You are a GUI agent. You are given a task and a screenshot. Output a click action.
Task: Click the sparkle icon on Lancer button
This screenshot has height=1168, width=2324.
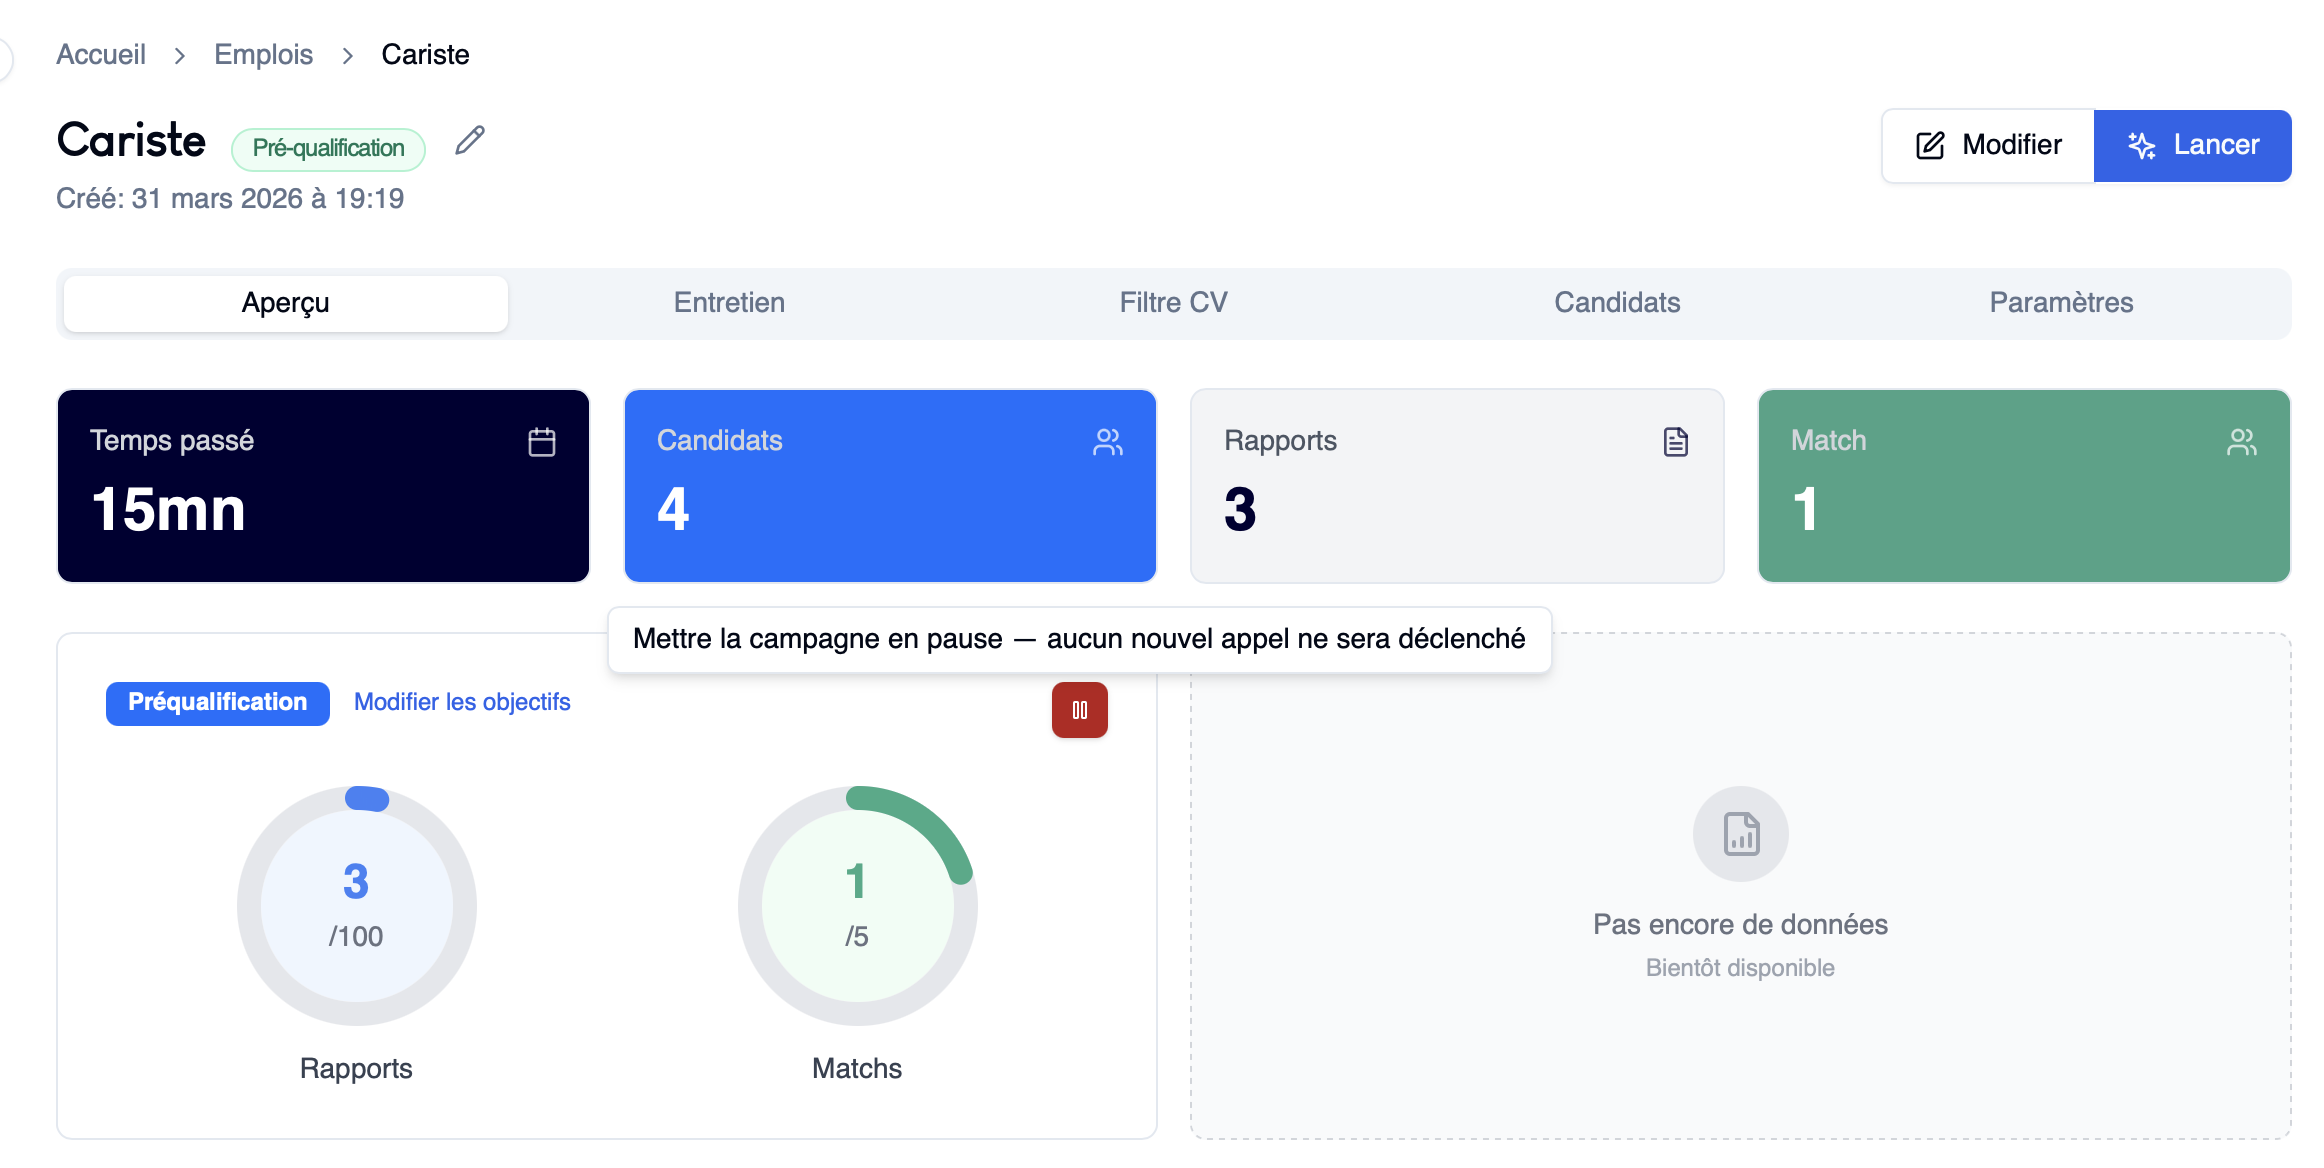(2141, 146)
